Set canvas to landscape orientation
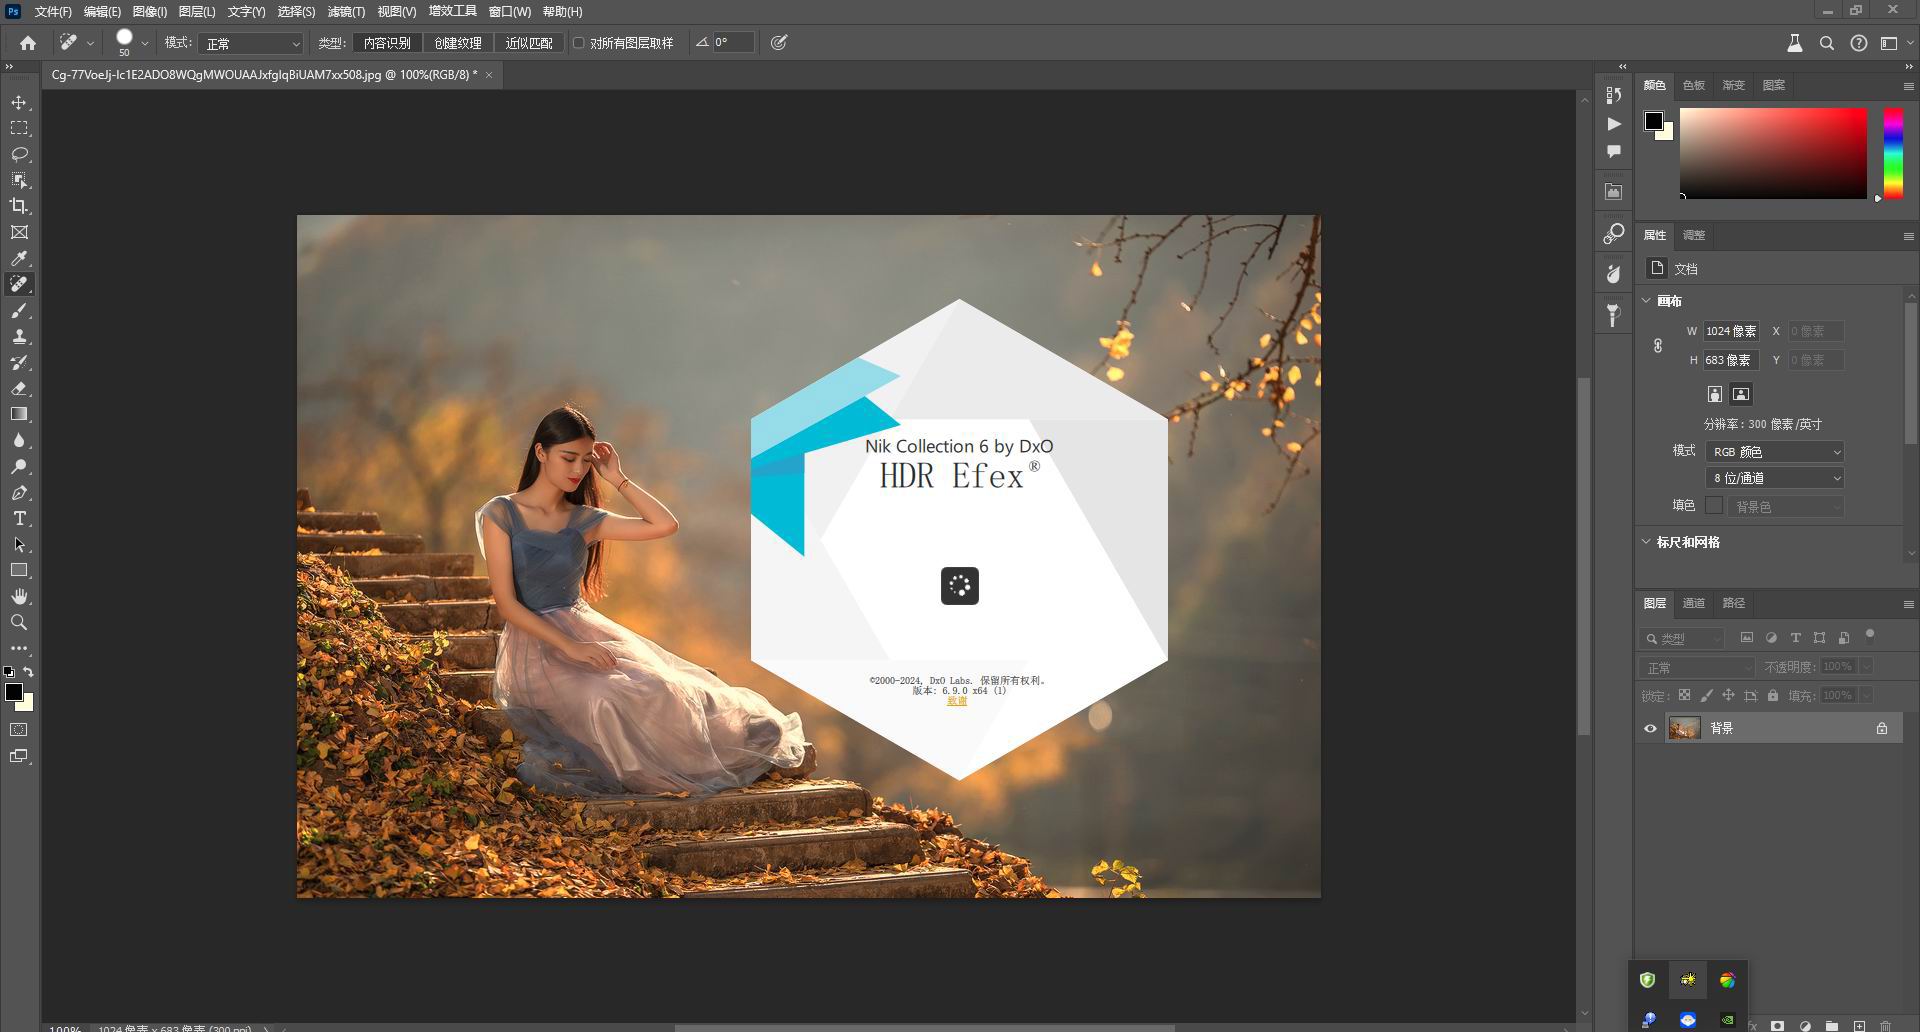Image resolution: width=1920 pixels, height=1032 pixels. [1741, 394]
